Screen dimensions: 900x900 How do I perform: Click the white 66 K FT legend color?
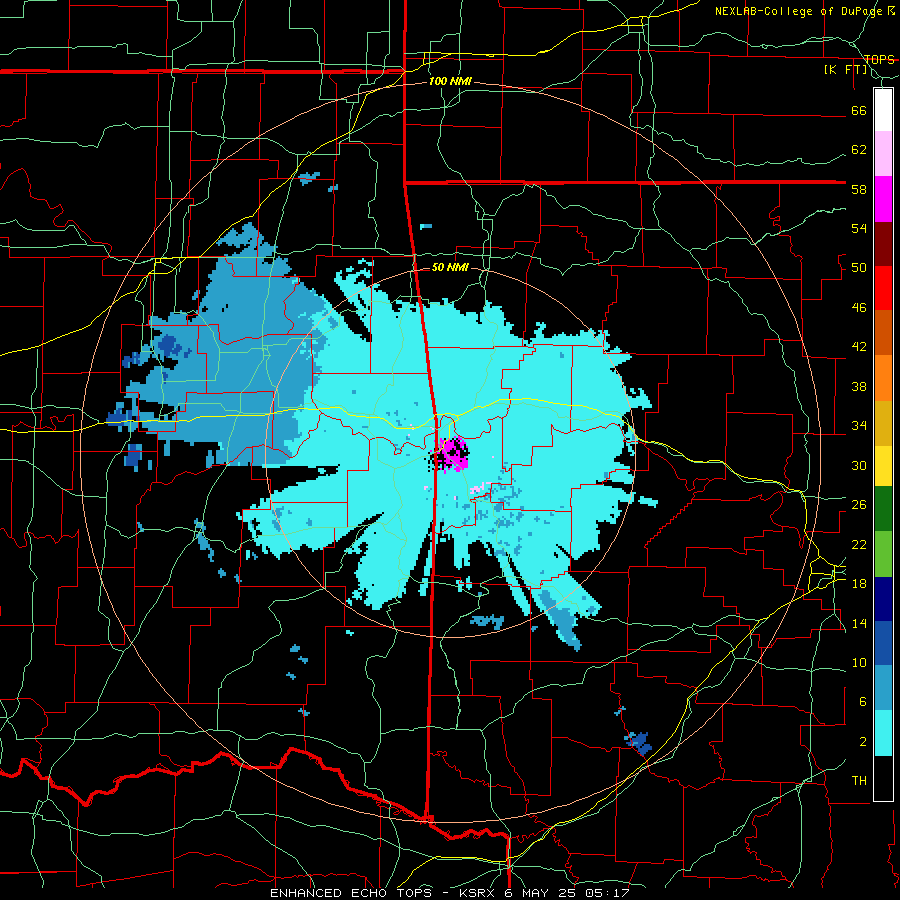[x=883, y=110]
